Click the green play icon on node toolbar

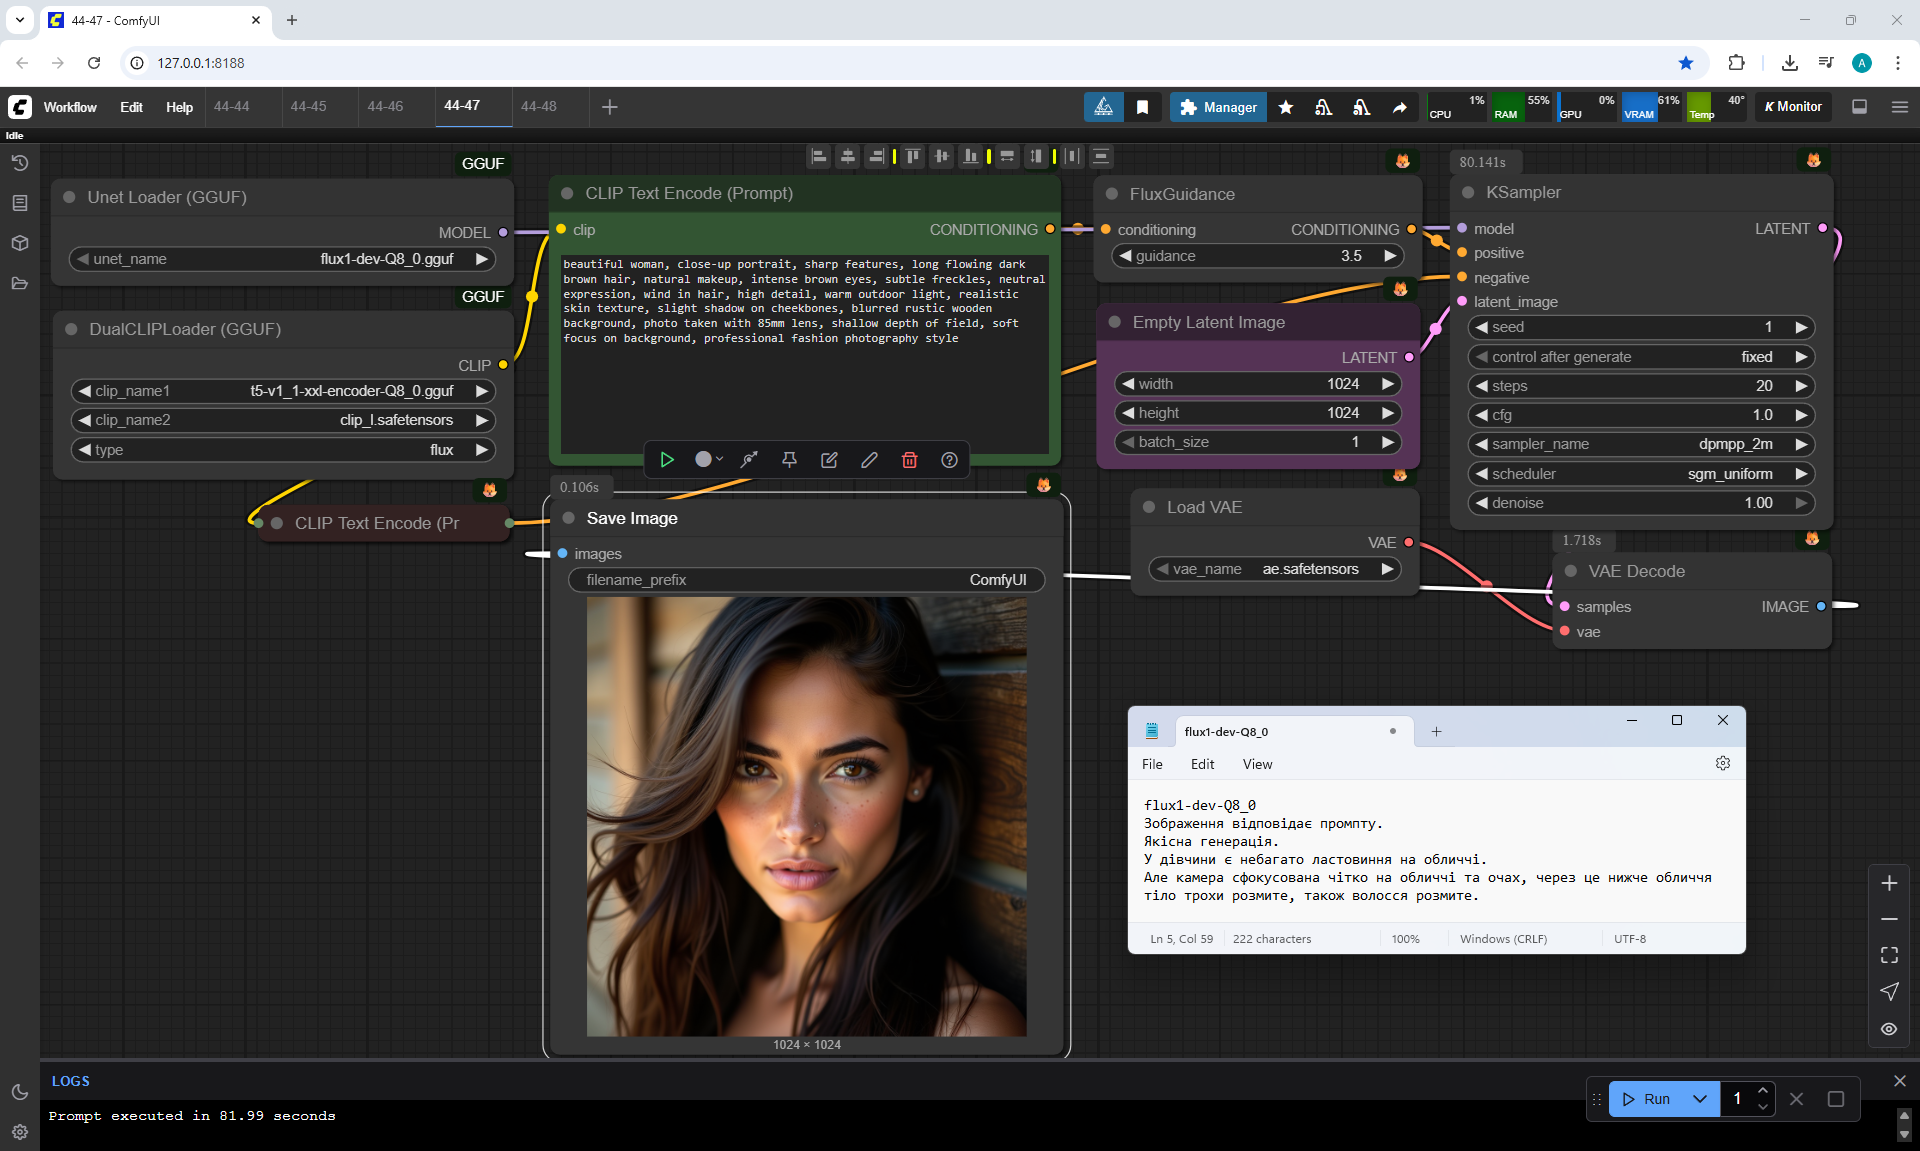(667, 460)
